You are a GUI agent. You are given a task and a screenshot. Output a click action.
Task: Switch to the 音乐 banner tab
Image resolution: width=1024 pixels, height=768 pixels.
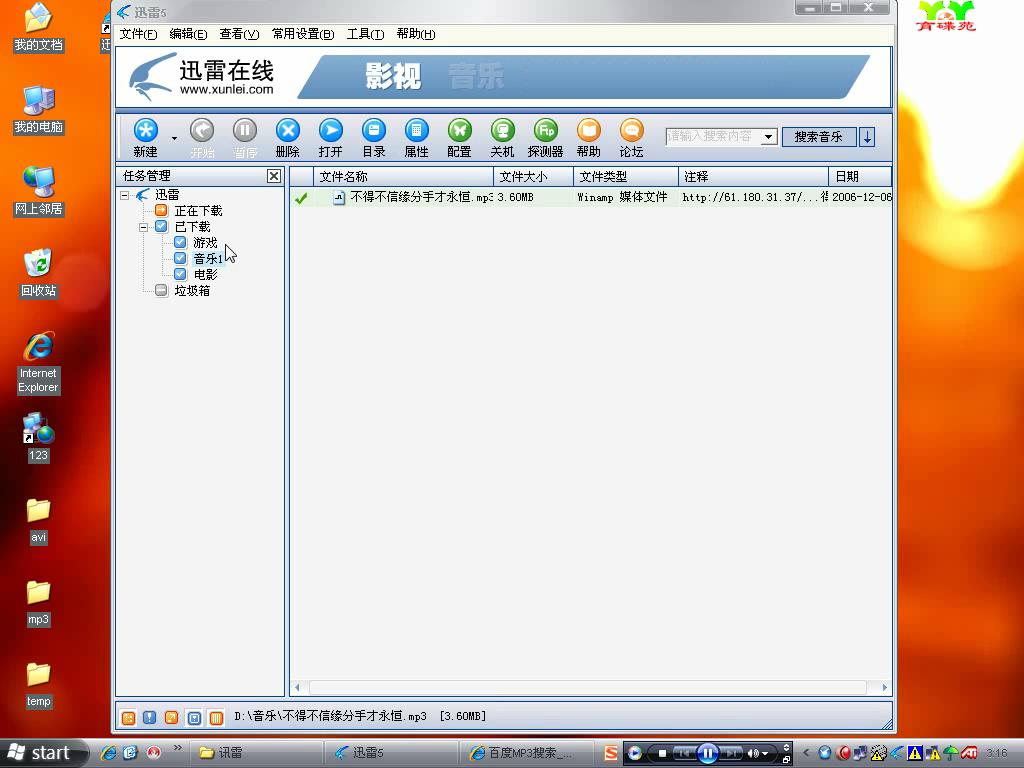click(x=476, y=76)
